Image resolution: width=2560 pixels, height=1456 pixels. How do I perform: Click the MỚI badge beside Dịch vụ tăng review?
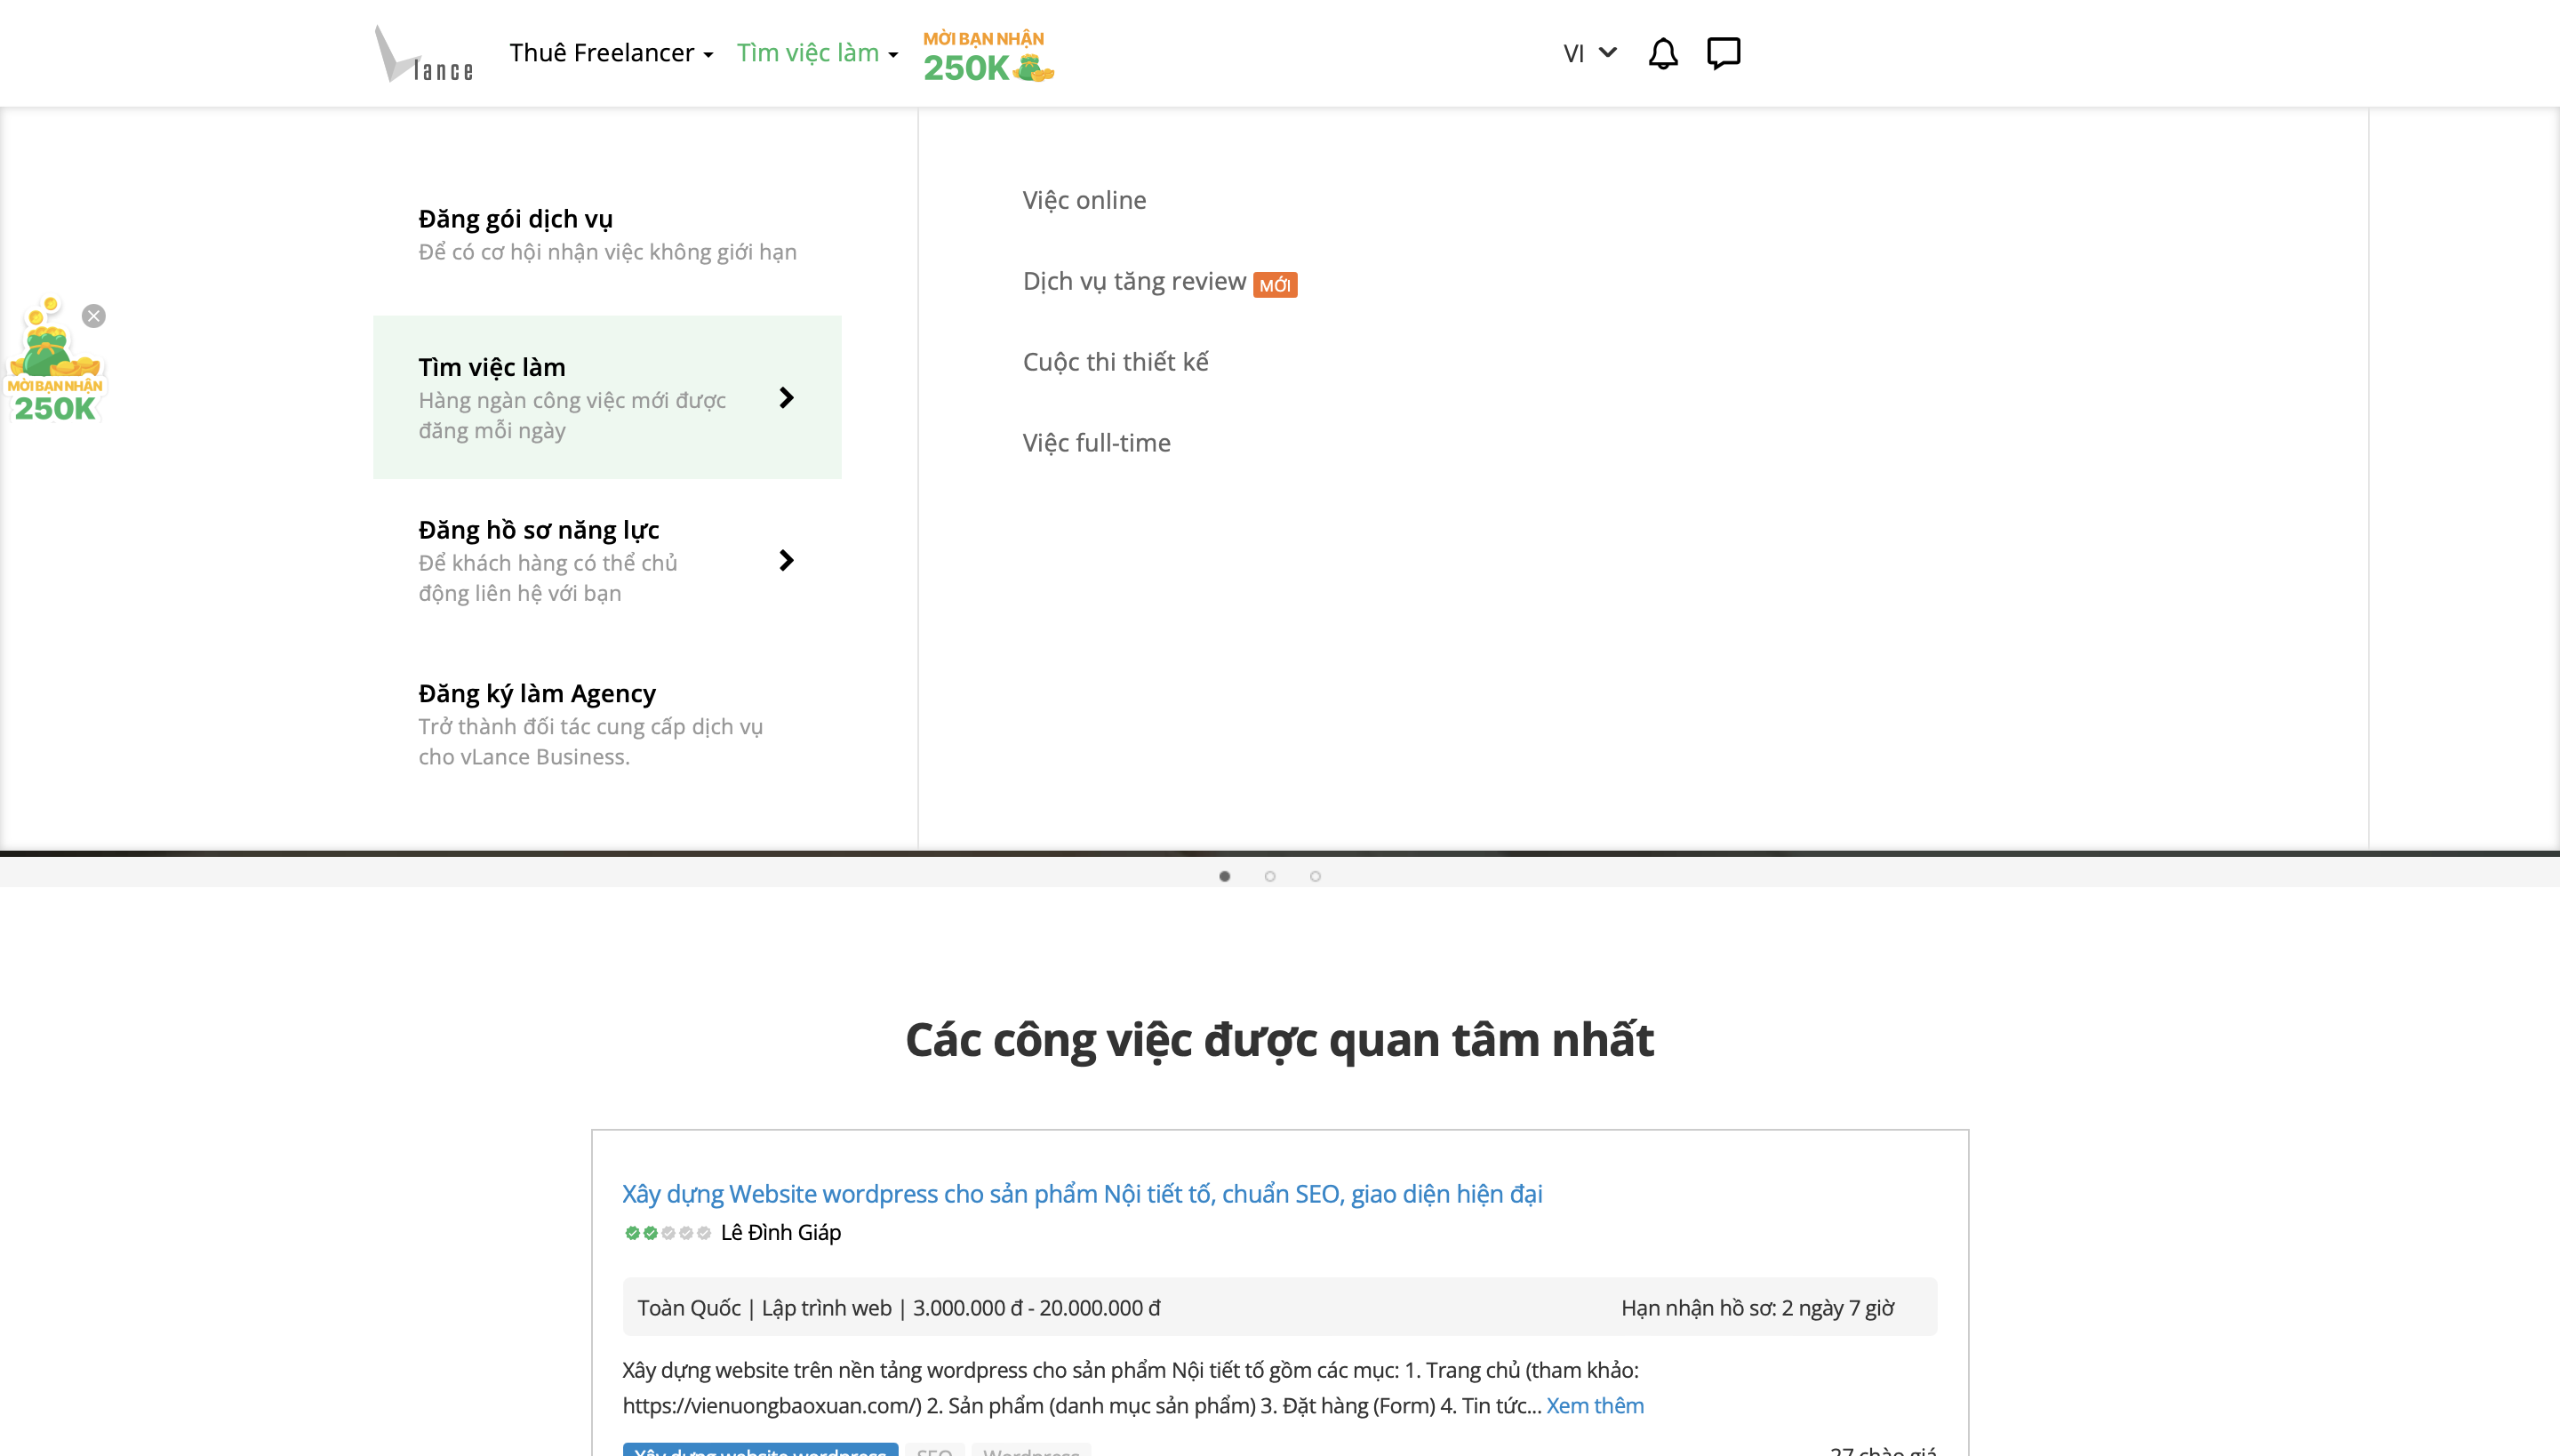tap(1274, 285)
